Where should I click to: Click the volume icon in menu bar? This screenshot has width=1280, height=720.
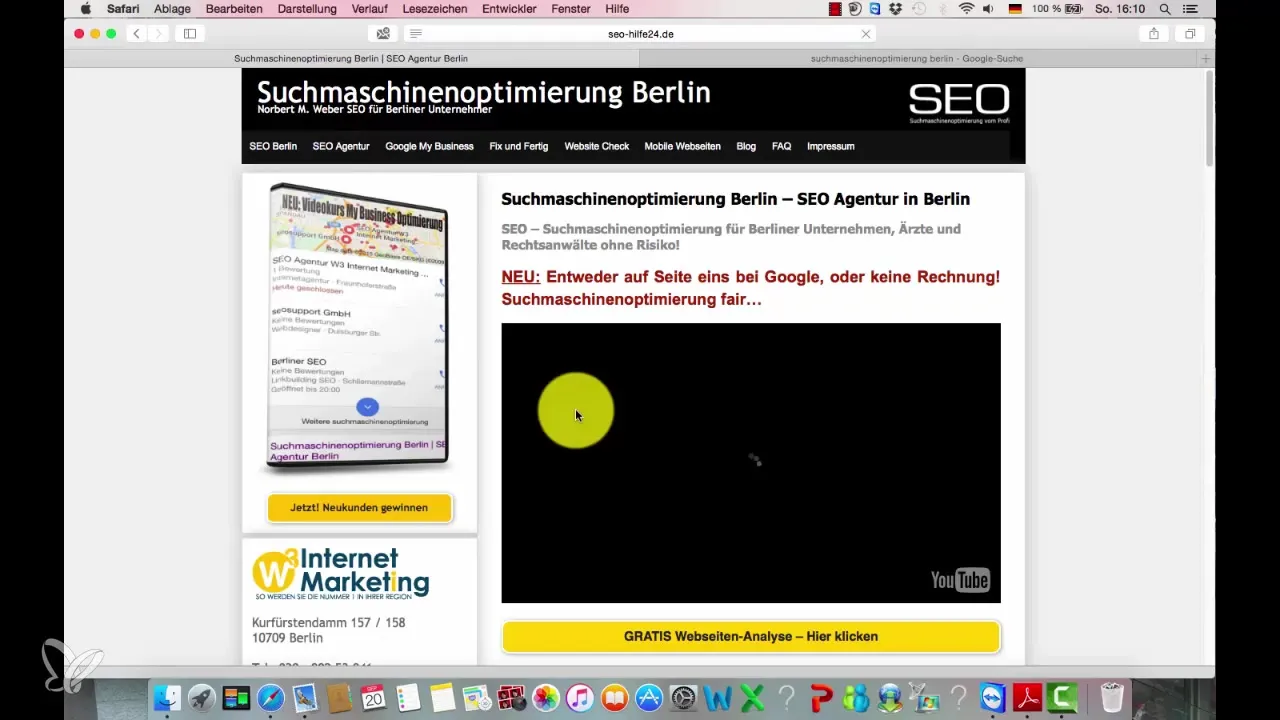click(989, 9)
